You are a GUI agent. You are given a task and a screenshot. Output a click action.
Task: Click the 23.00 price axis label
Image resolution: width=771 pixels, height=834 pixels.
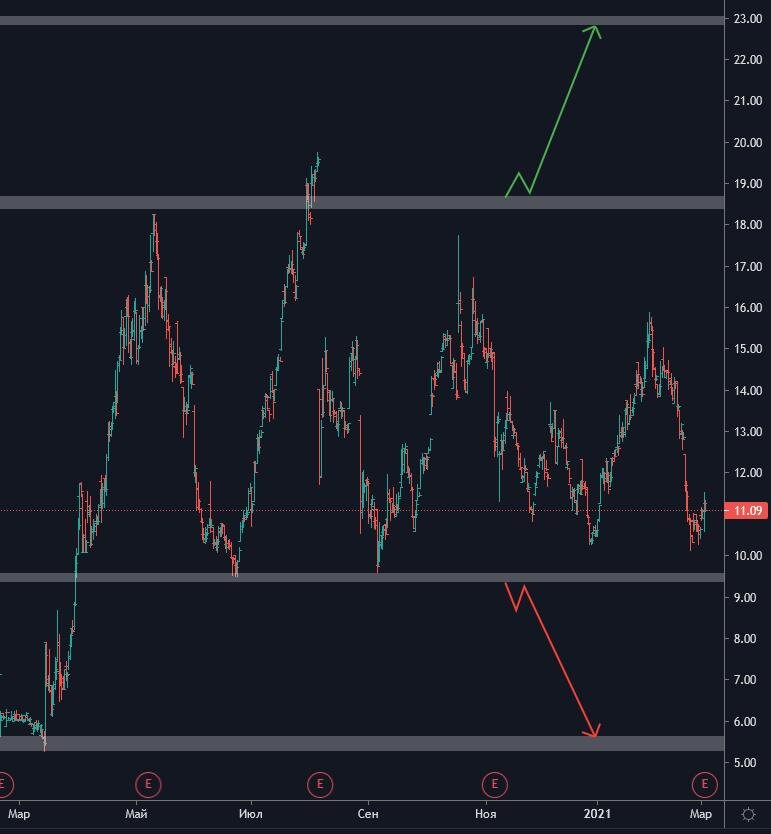click(748, 19)
